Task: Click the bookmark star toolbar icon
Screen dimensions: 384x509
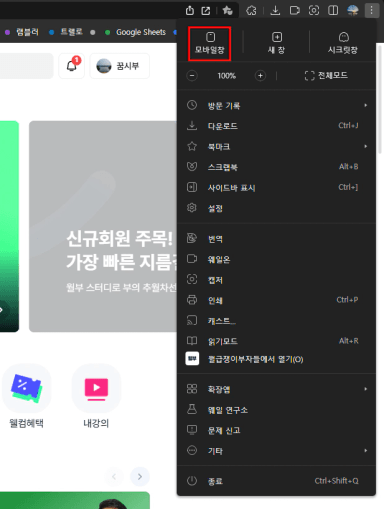Action: [228, 11]
